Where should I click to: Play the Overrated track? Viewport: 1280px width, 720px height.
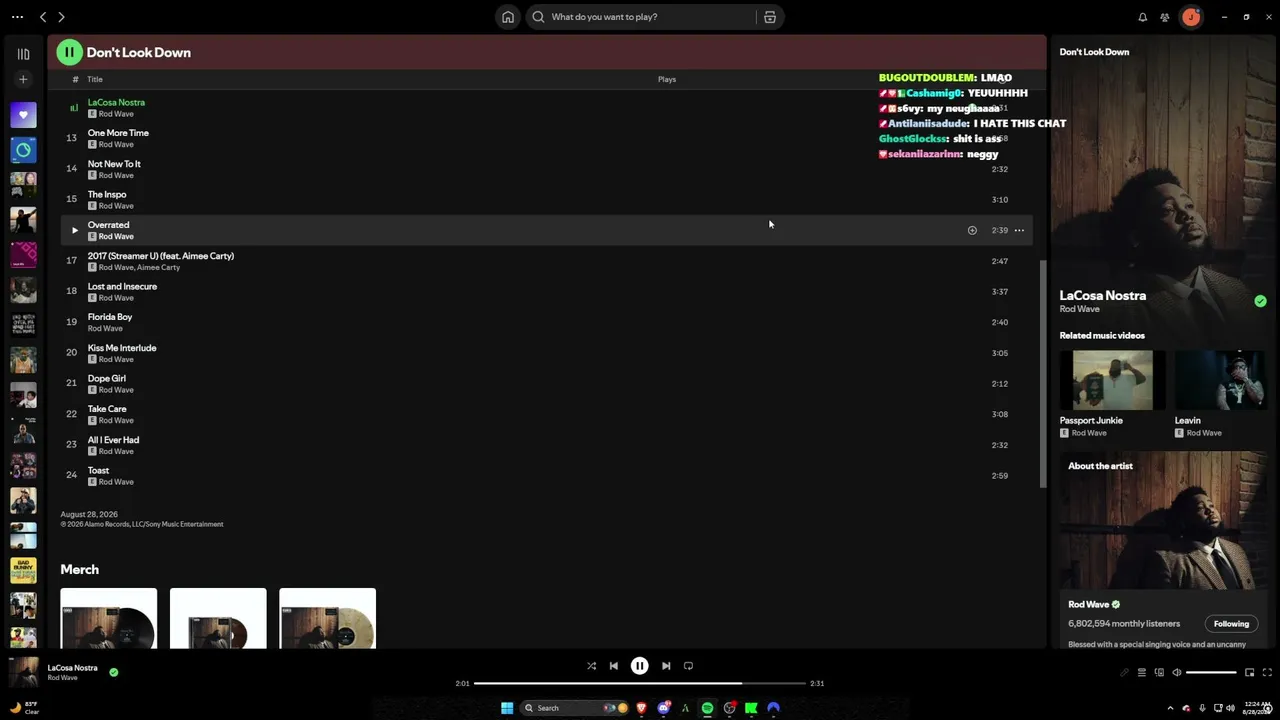74,230
